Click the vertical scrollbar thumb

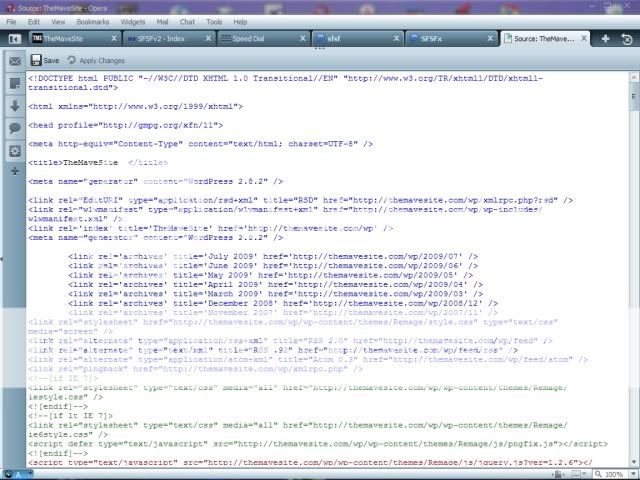click(x=634, y=96)
